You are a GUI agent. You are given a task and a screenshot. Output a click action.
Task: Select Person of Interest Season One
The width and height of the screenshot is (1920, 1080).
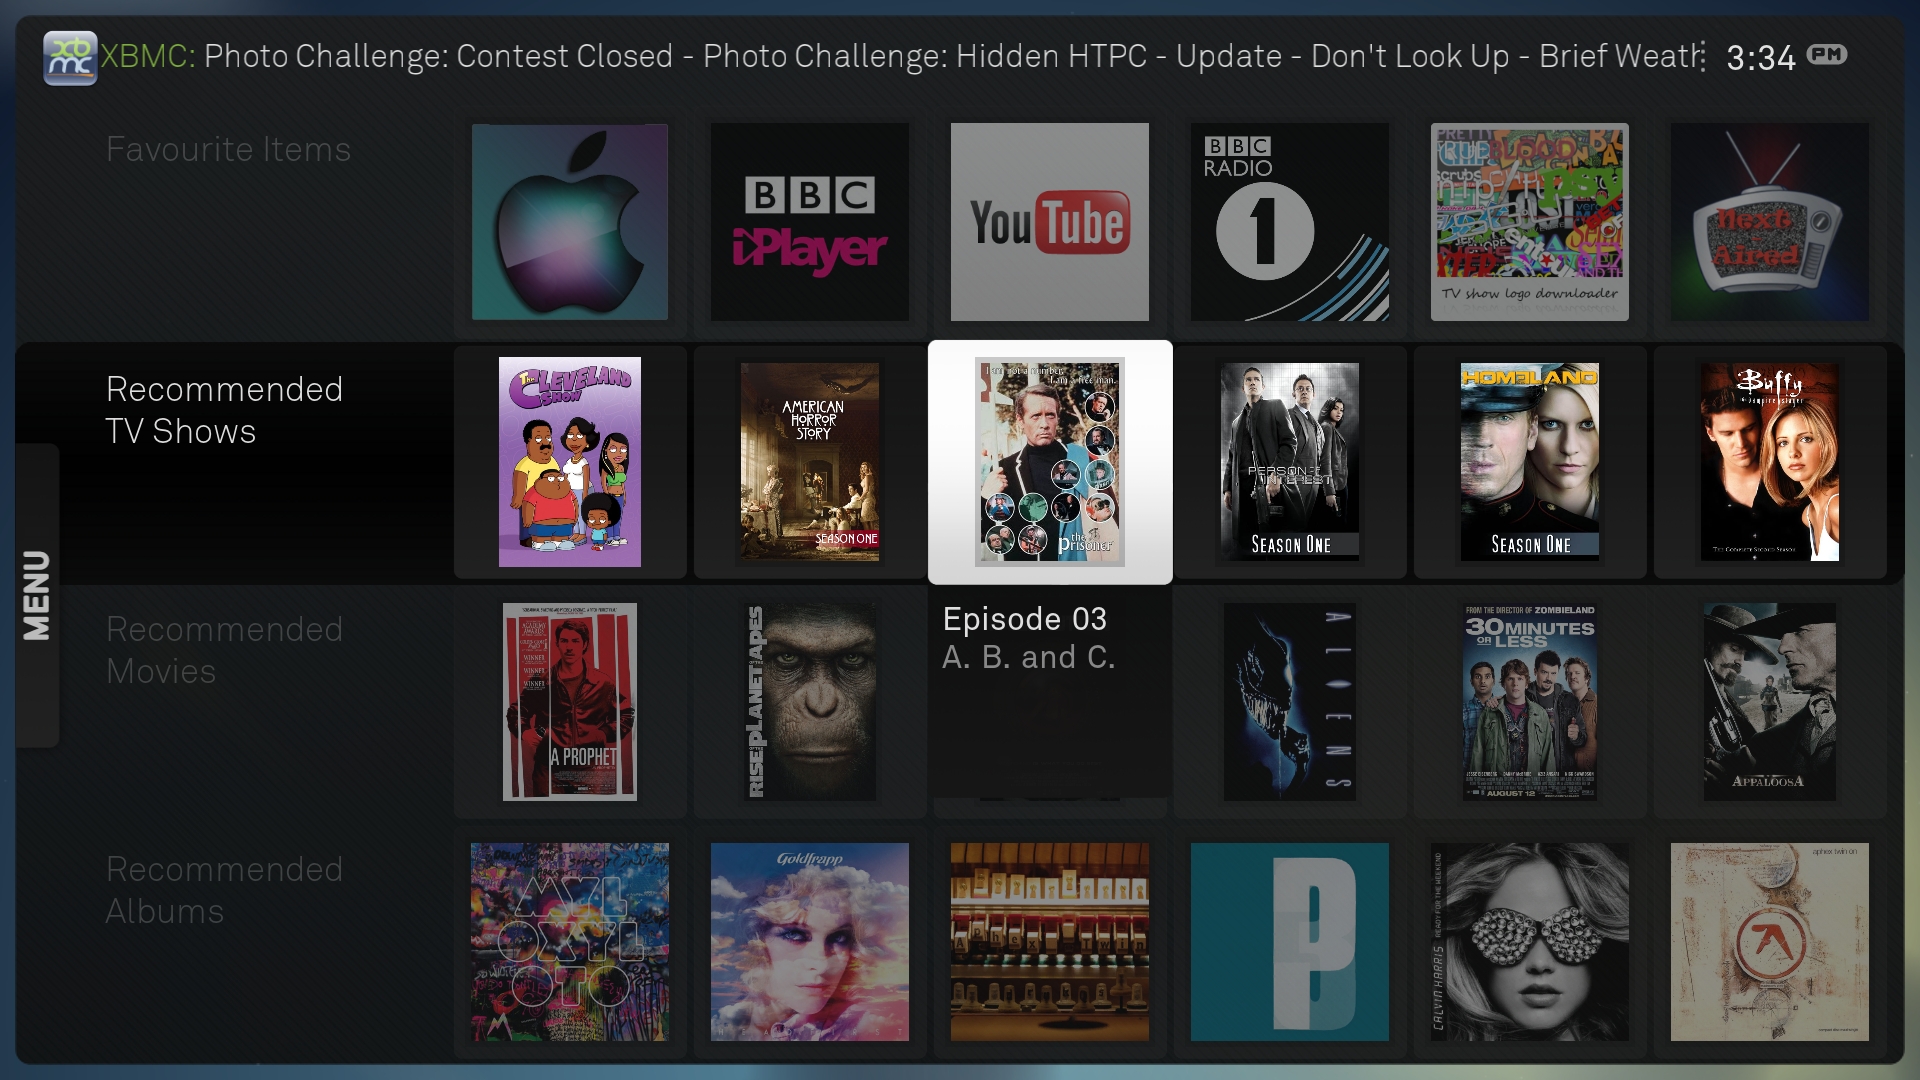pyautogui.click(x=1289, y=462)
